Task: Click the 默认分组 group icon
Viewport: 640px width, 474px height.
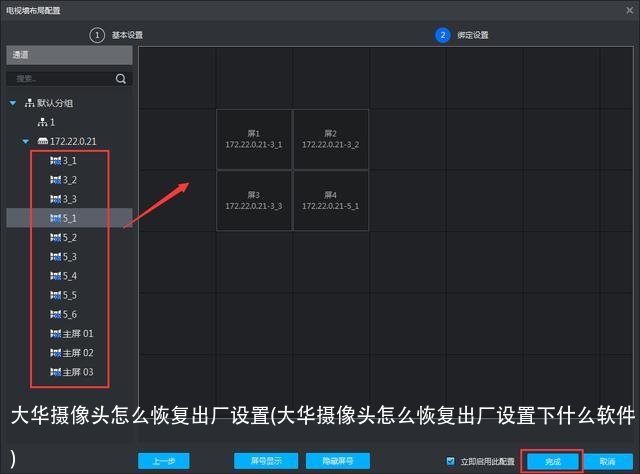Action: coord(29,103)
